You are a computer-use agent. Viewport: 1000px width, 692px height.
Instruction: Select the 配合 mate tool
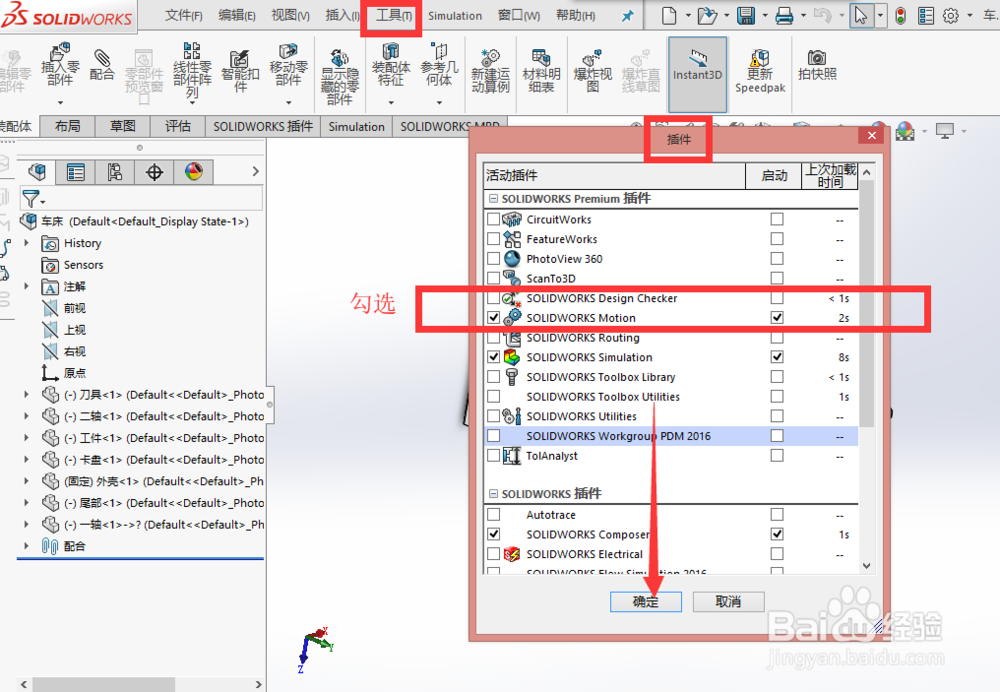101,64
